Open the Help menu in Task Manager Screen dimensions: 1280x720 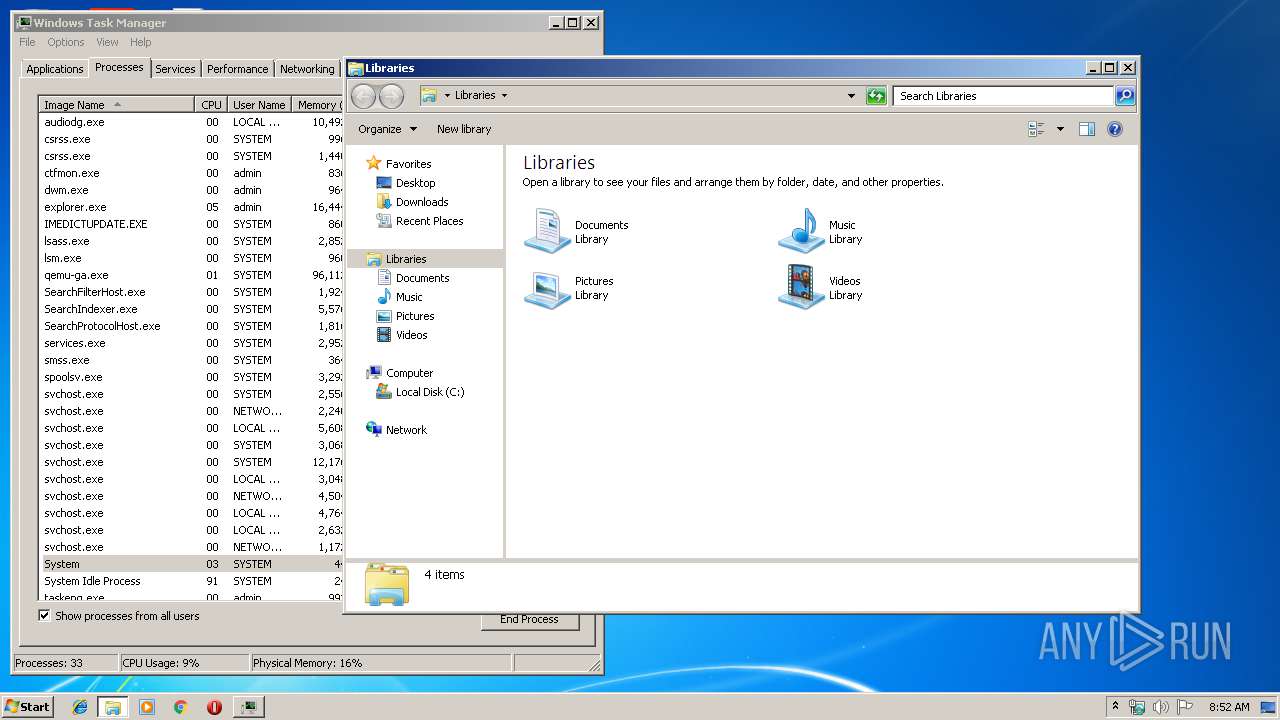tap(141, 42)
